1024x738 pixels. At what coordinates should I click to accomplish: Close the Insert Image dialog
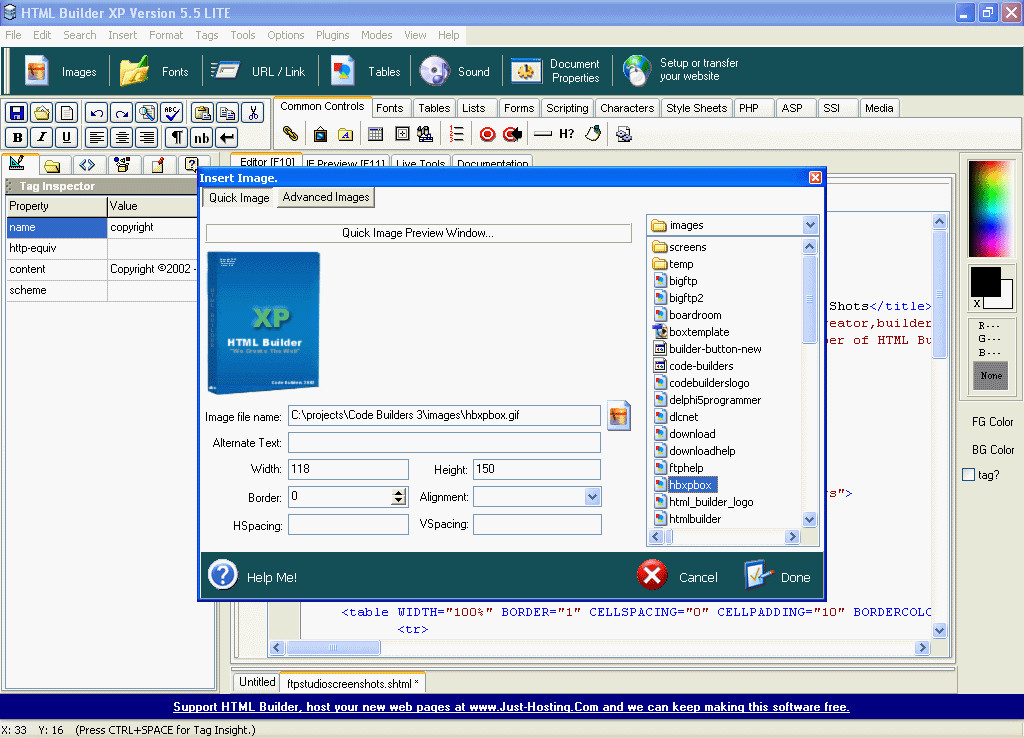pyautogui.click(x=815, y=178)
